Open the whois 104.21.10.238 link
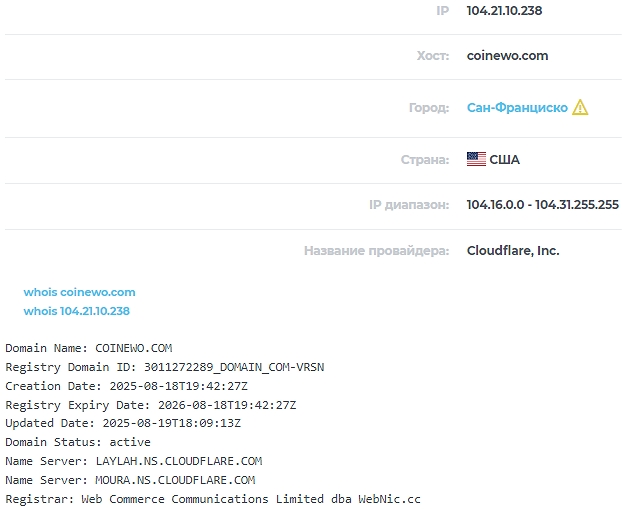Viewport: 622px width, 509px height. 77,312
